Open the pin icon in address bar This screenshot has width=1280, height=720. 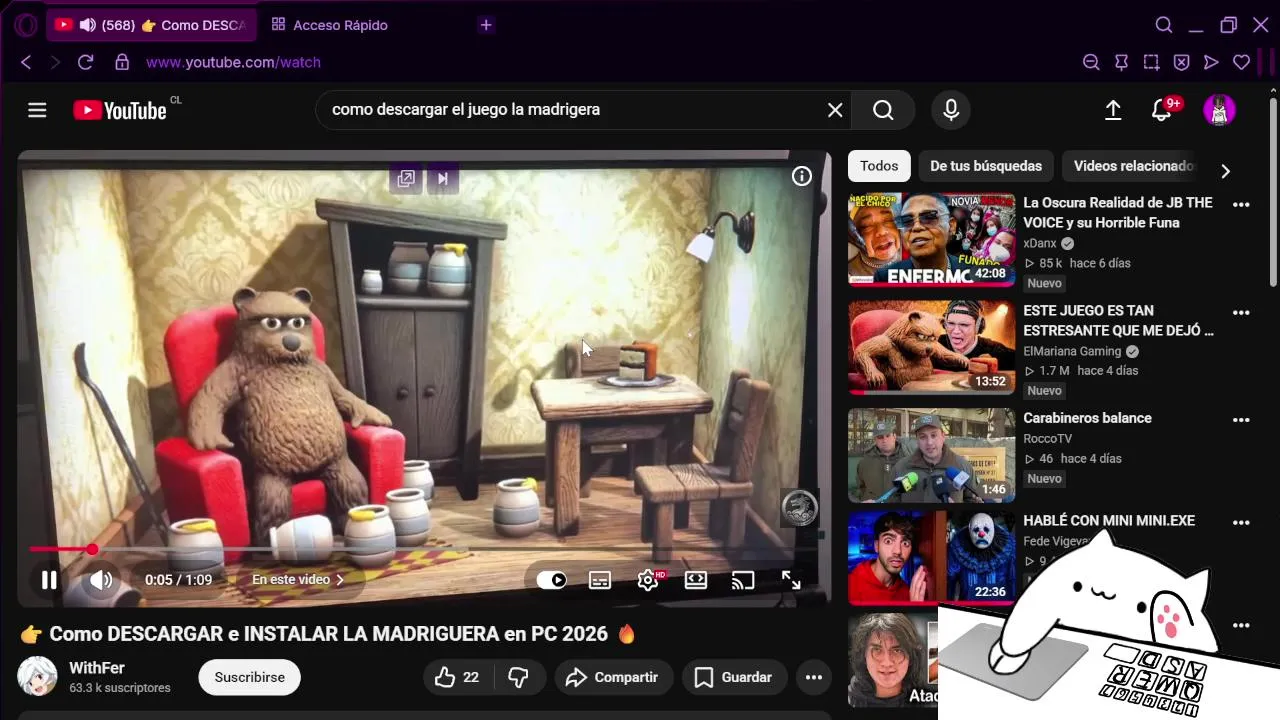pos(1121,62)
